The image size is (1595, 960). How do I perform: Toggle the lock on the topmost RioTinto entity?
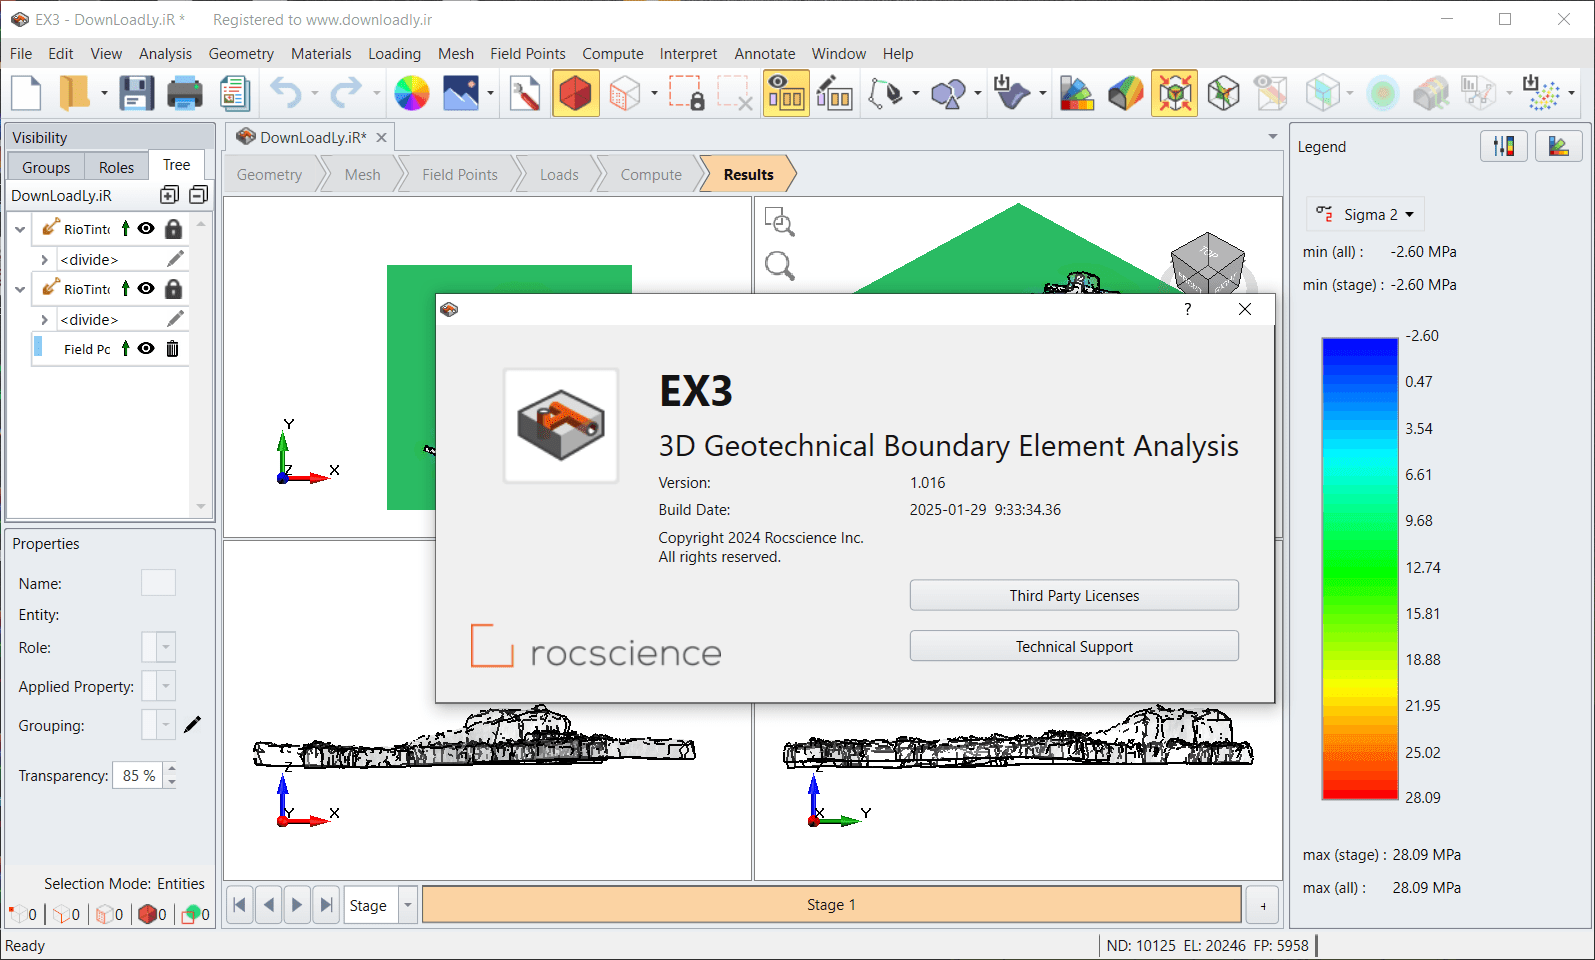coord(173,229)
